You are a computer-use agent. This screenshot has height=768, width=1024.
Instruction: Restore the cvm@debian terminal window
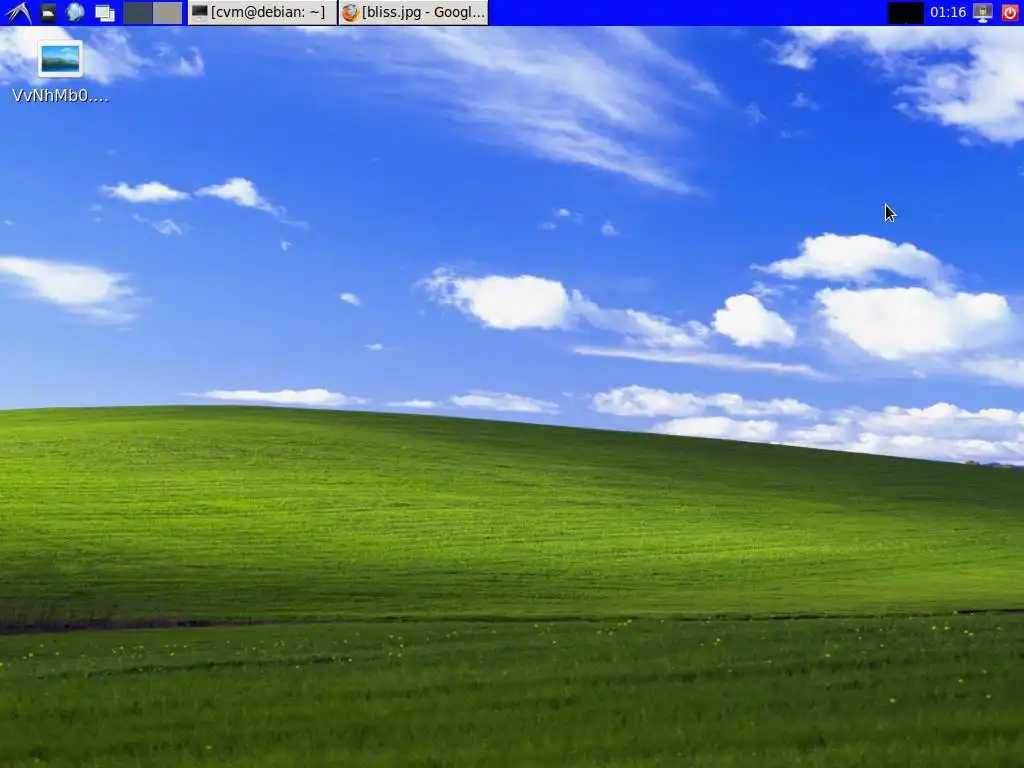[x=263, y=12]
